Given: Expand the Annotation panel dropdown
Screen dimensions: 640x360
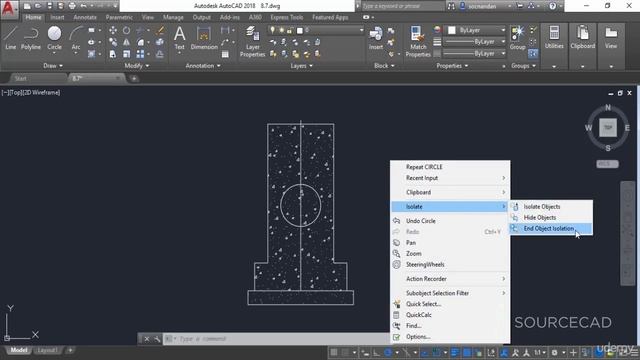Looking at the screenshot, I should 203,66.
